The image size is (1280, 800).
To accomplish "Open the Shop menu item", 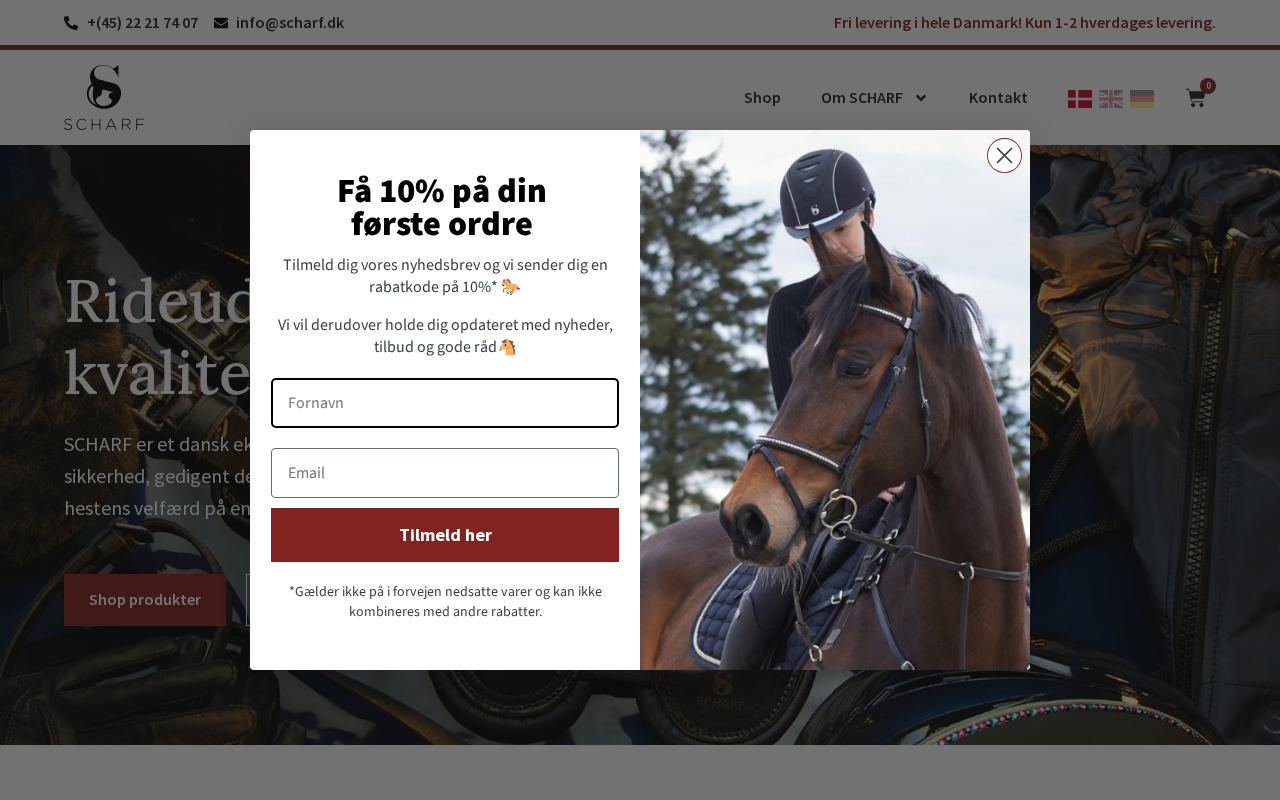I will [x=762, y=98].
